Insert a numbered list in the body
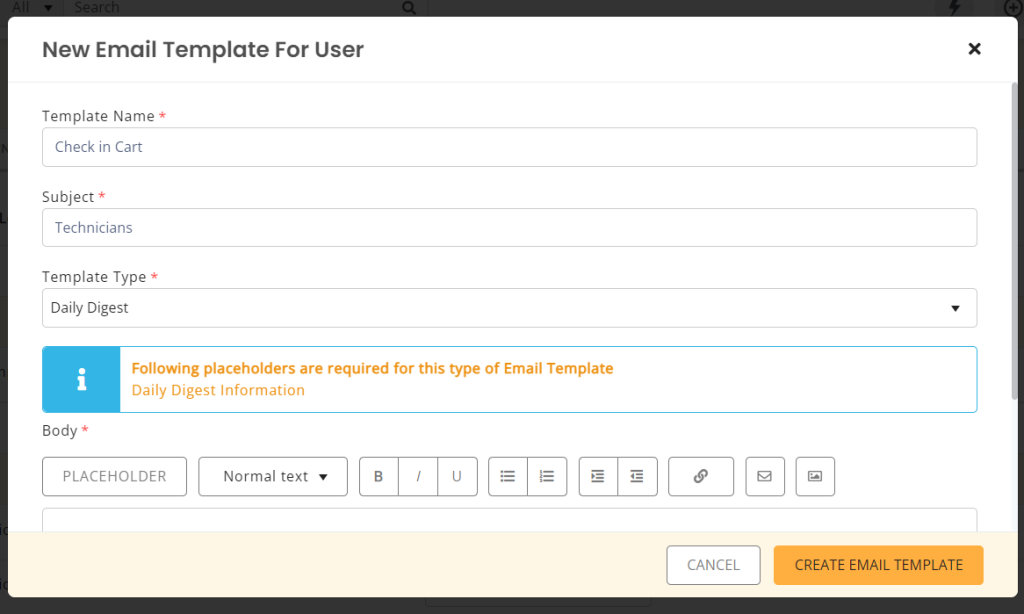The width and height of the screenshot is (1024, 614). pos(547,476)
